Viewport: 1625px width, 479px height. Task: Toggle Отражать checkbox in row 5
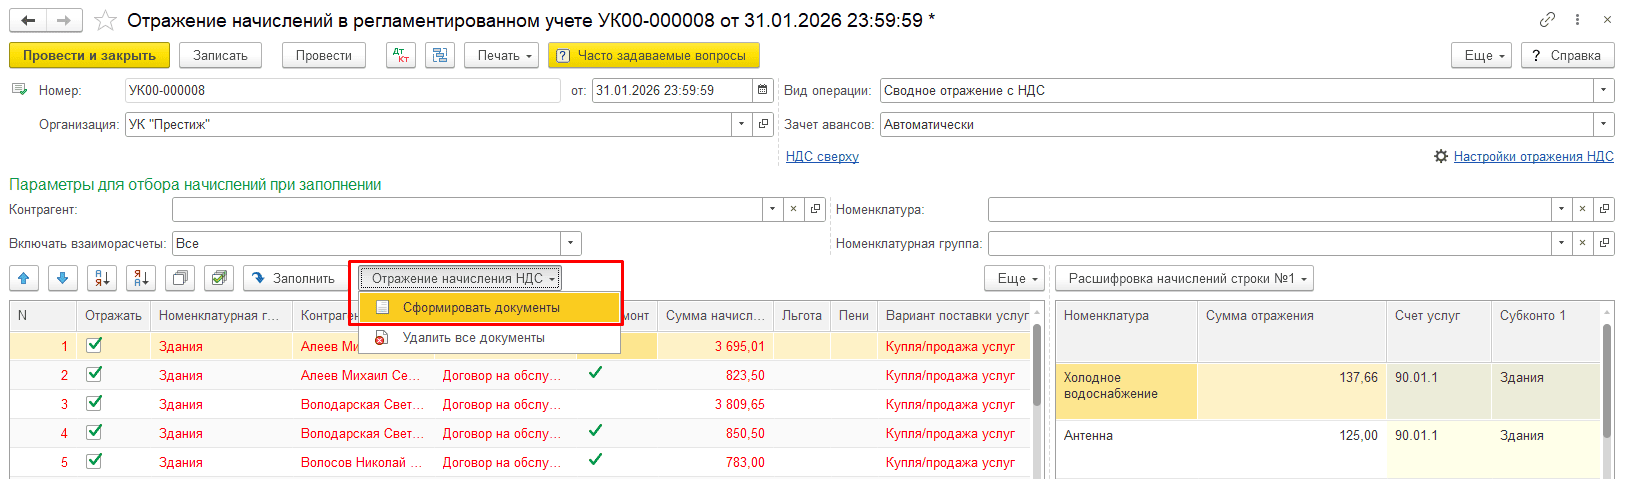[x=94, y=462]
